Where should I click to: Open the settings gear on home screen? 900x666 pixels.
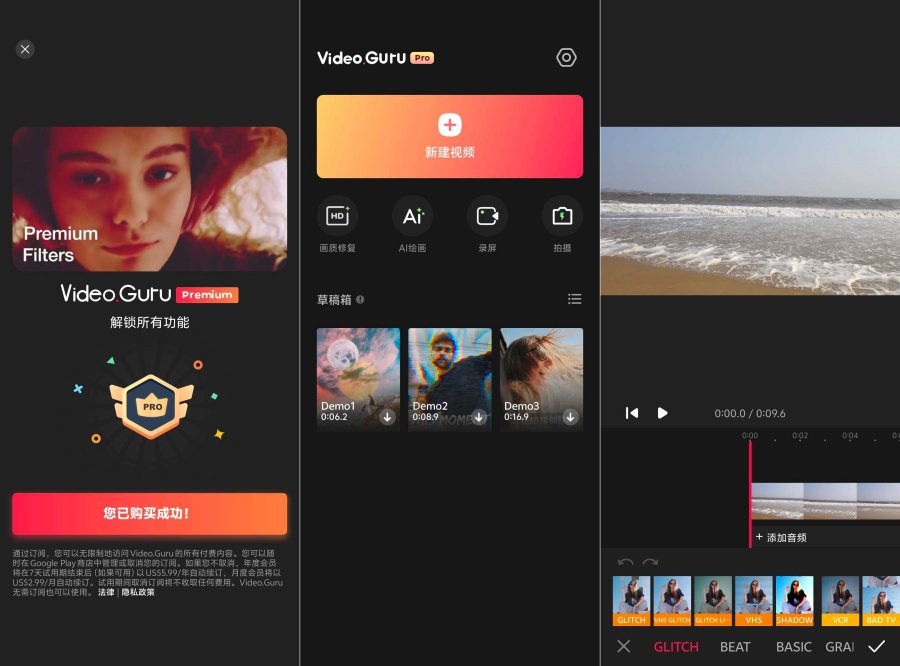pyautogui.click(x=566, y=57)
